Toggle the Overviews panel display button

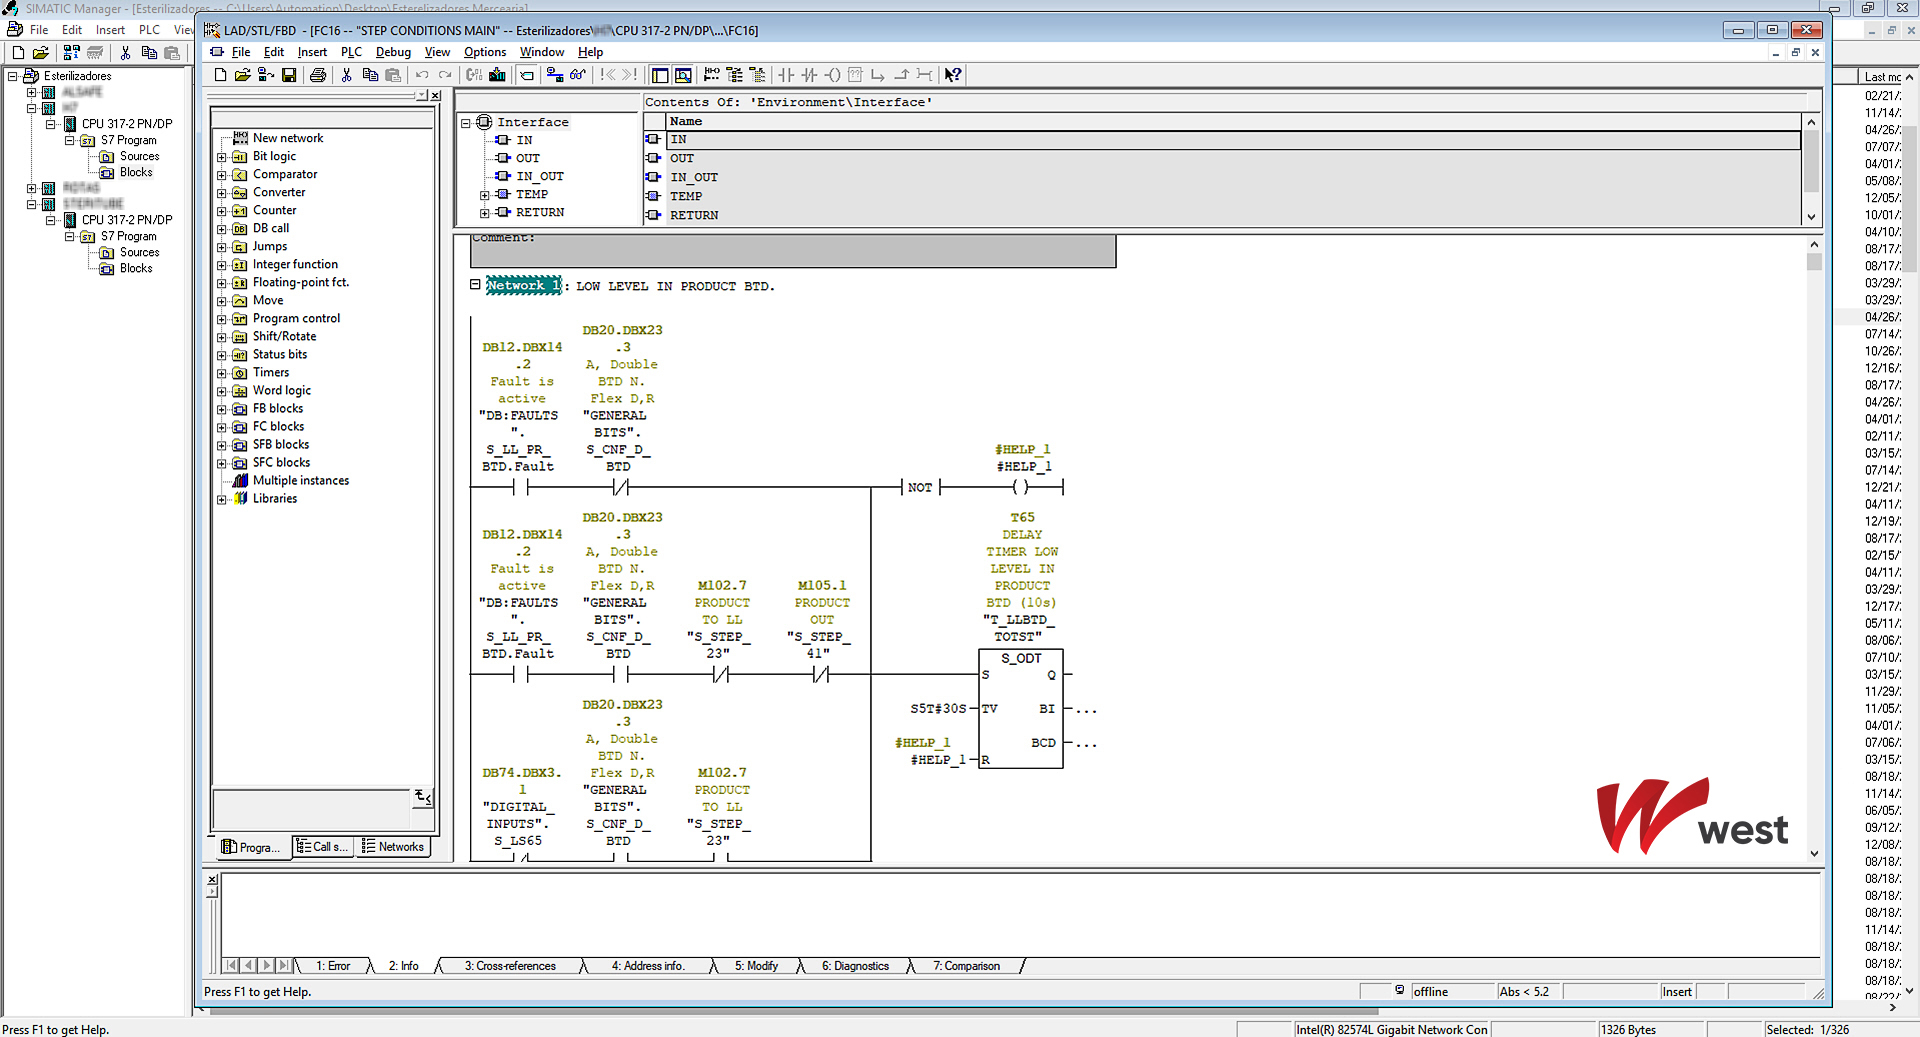(x=660, y=75)
